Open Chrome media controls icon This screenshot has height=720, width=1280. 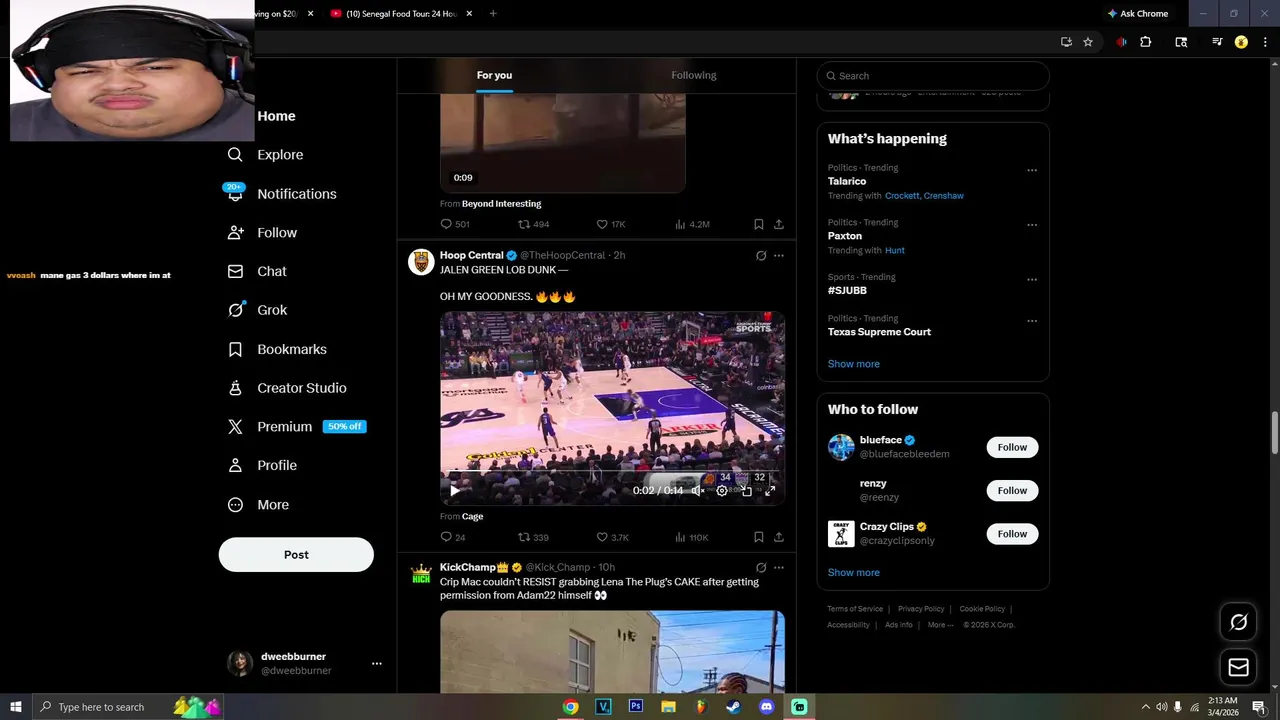[x=1217, y=42]
